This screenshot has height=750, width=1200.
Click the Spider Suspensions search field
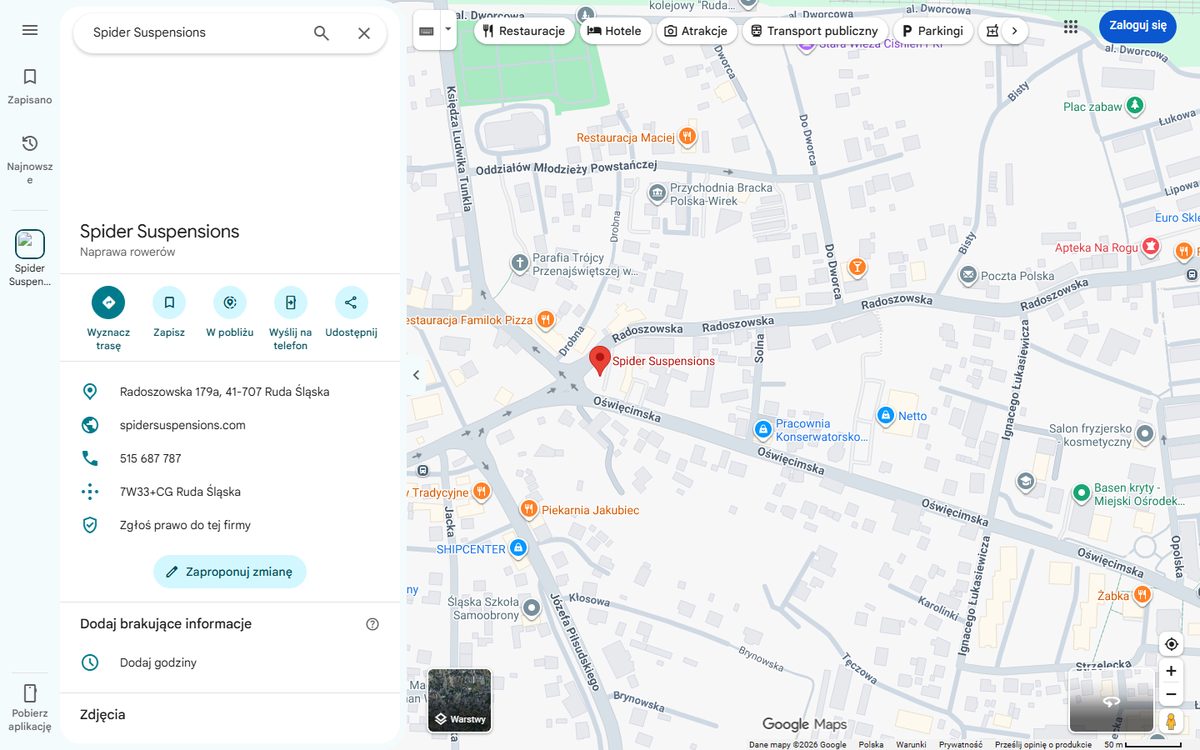pos(195,32)
